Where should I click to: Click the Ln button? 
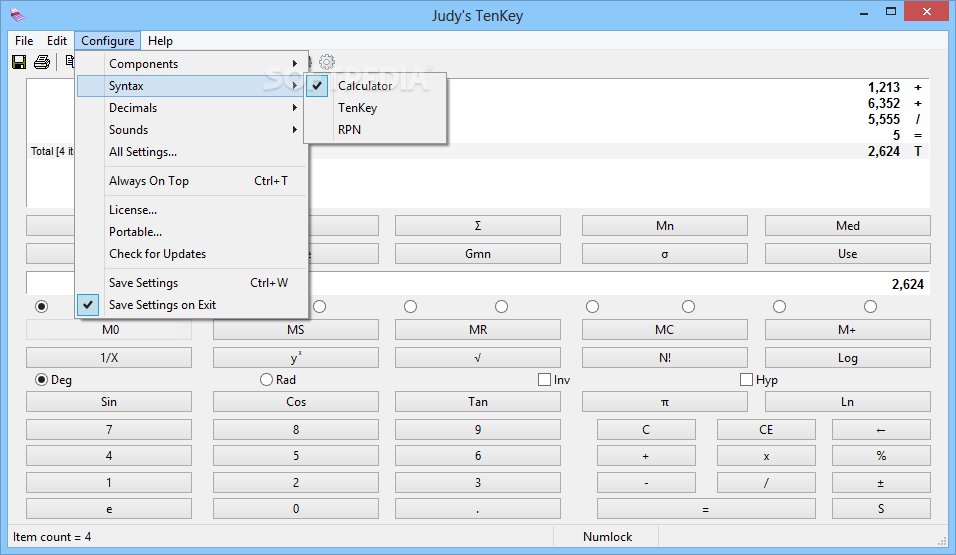click(847, 402)
